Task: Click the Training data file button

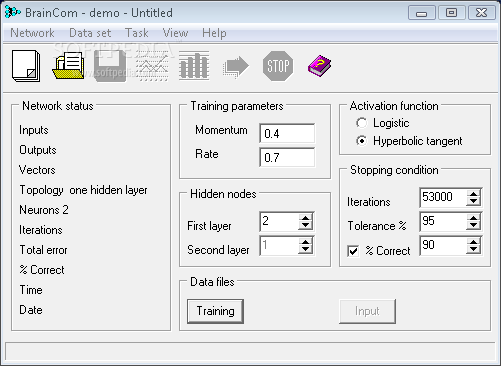Action: click(215, 311)
